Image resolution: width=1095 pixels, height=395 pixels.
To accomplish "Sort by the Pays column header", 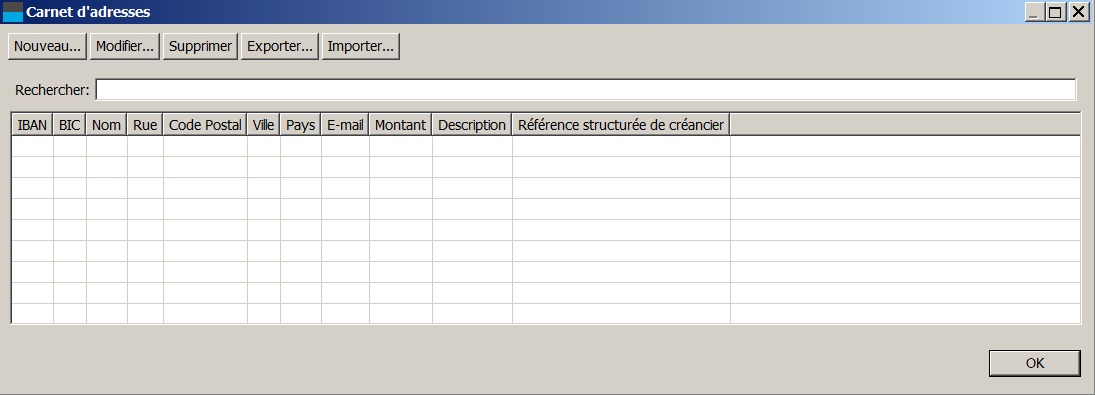I will coord(301,125).
